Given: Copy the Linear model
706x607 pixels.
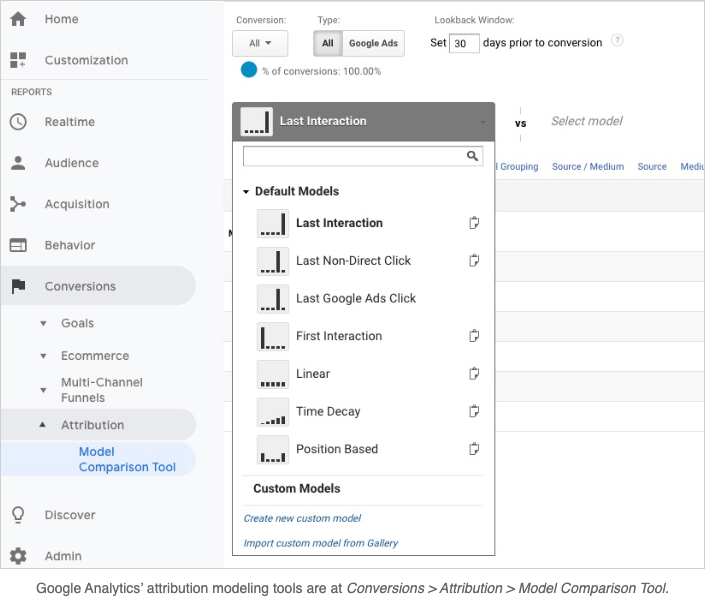Looking at the screenshot, I should [474, 373].
